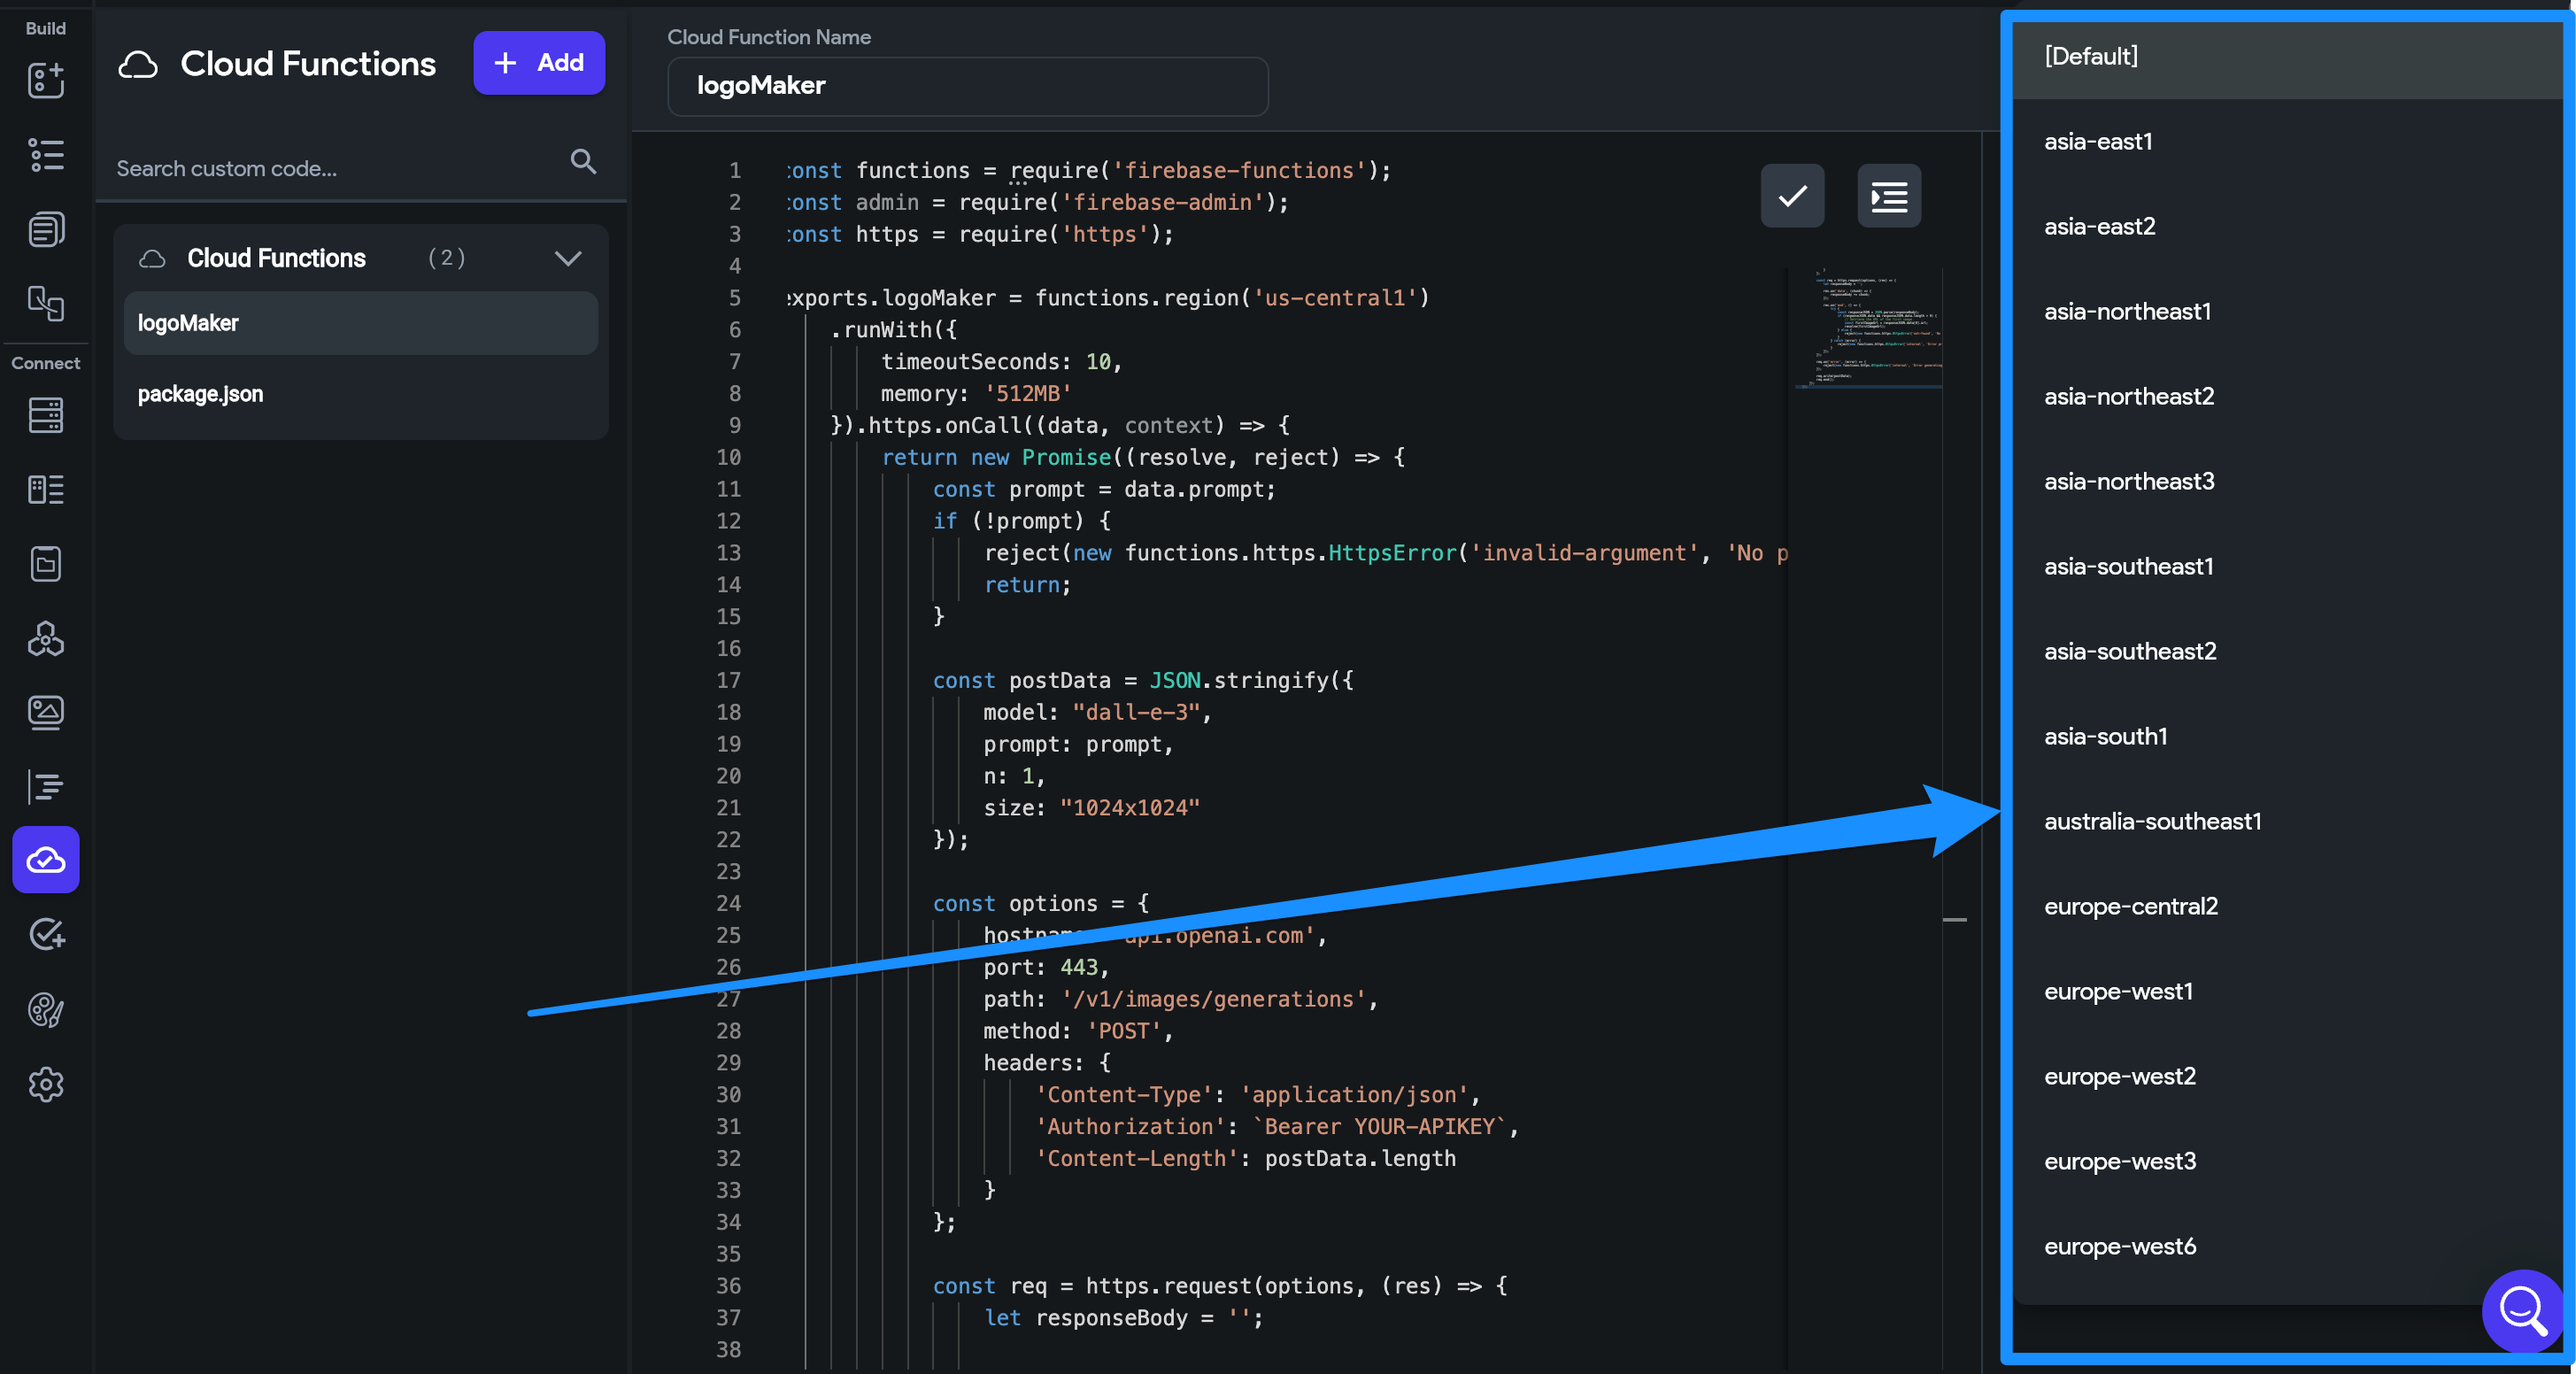Choose europe-west3 region option
2576x1374 pixels.
[x=2288, y=1162]
